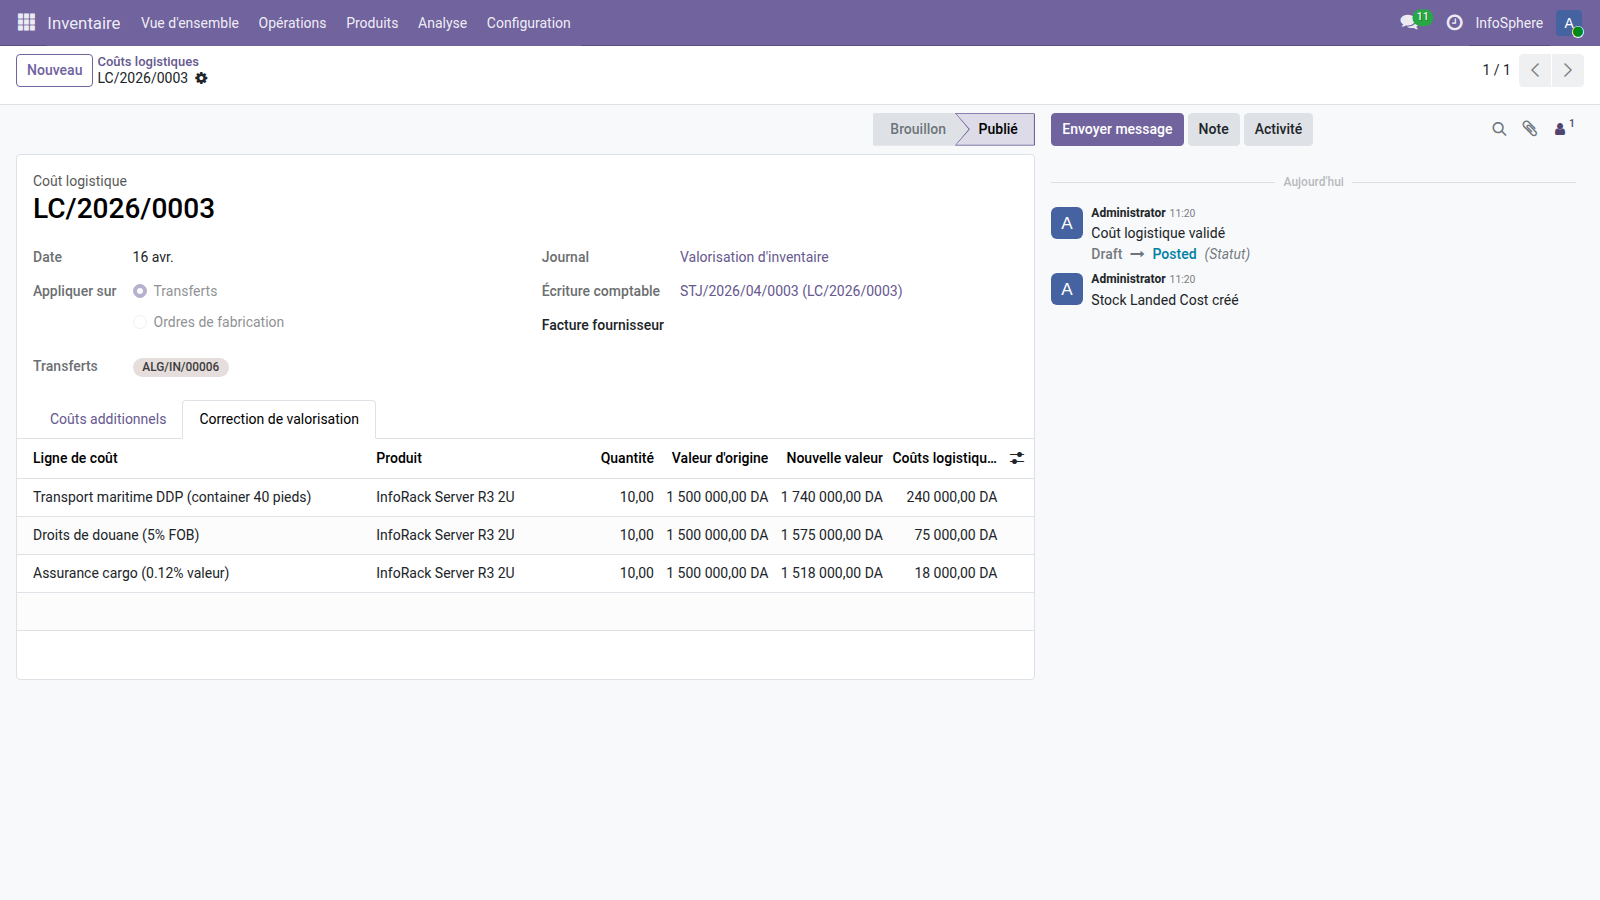
Task: Open the conversations chat icon with badge
Action: (x=1410, y=22)
